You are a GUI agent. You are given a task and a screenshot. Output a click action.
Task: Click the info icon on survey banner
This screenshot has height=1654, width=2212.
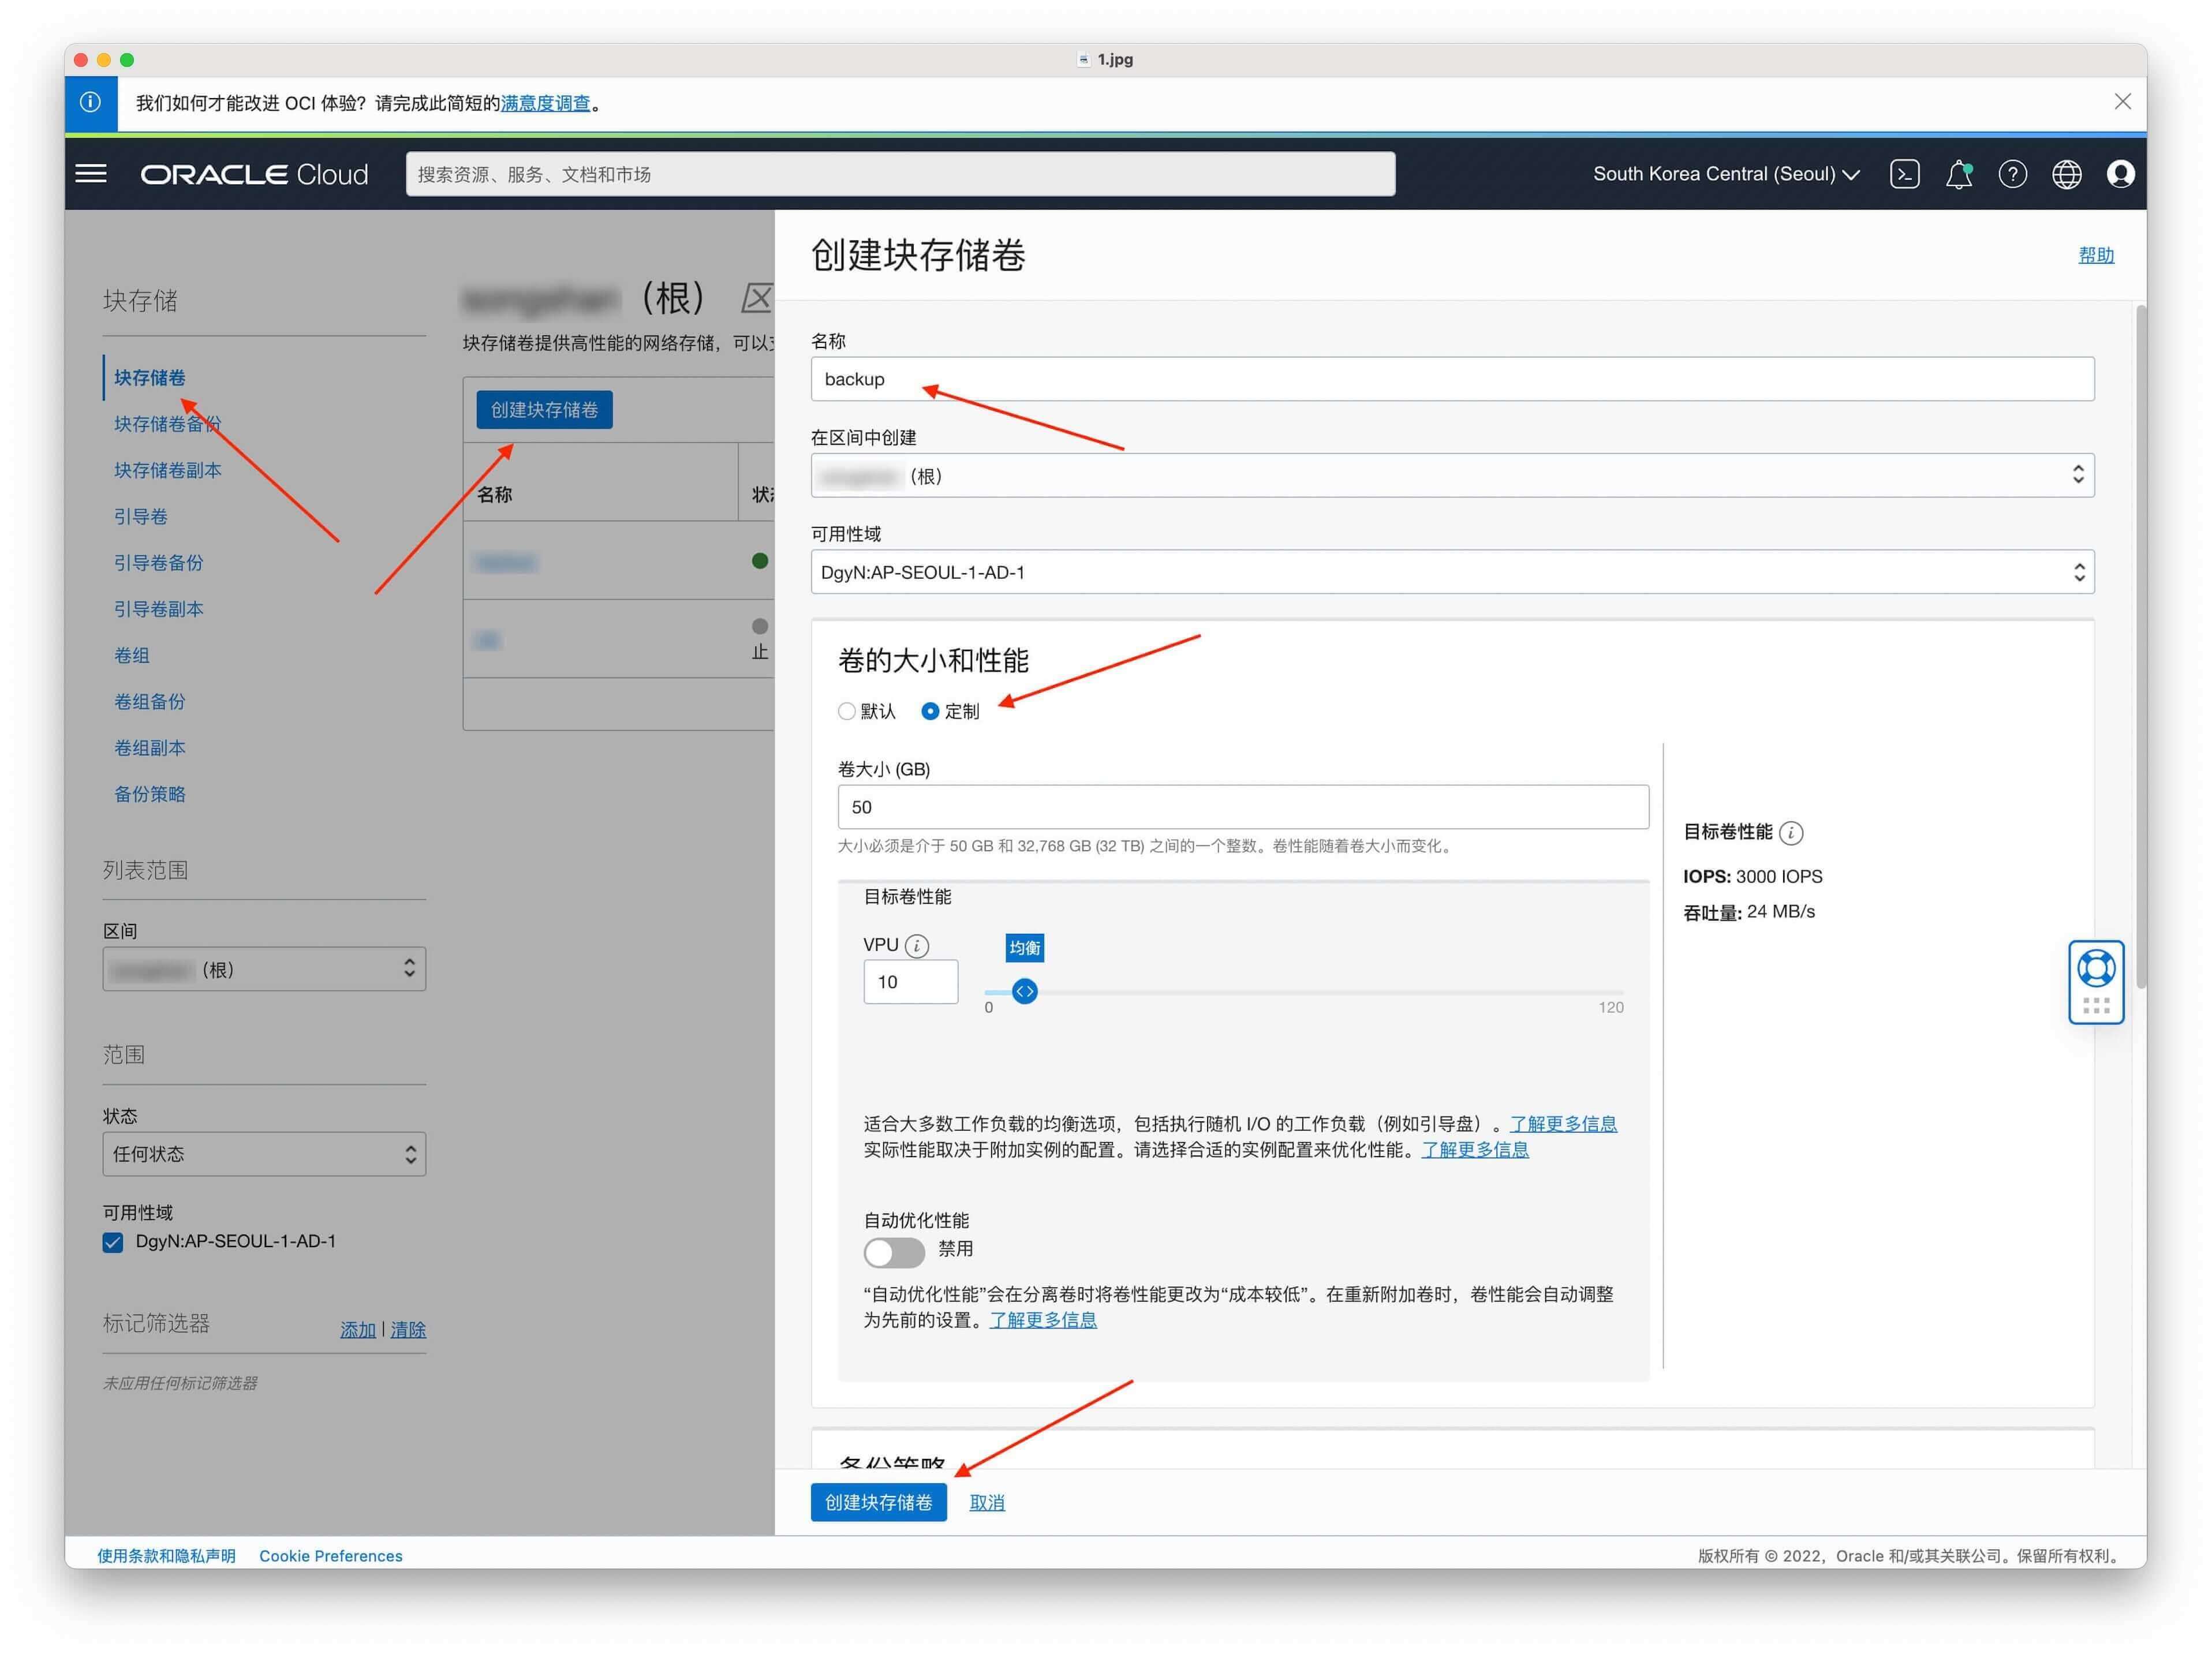click(90, 102)
